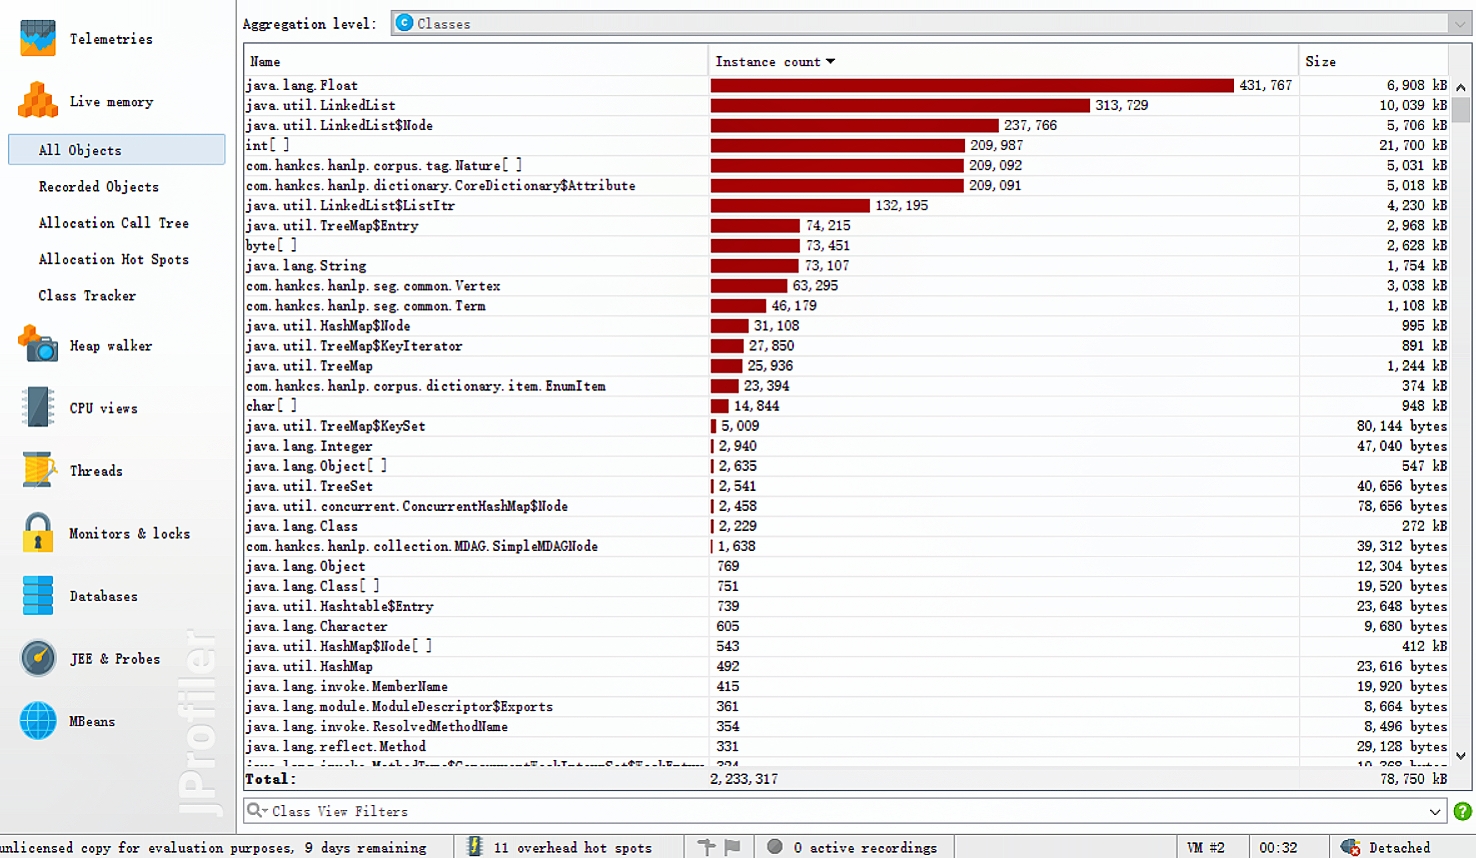
Task: Click the total instance count 2,233,317
Action: point(744,779)
